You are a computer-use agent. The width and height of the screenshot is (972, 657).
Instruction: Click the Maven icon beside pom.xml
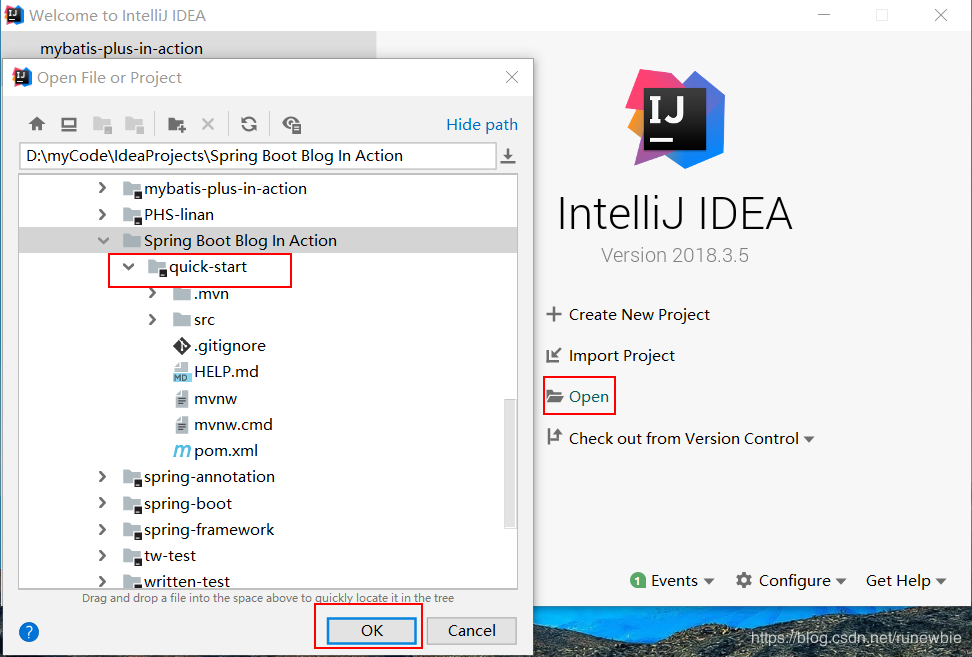(182, 451)
